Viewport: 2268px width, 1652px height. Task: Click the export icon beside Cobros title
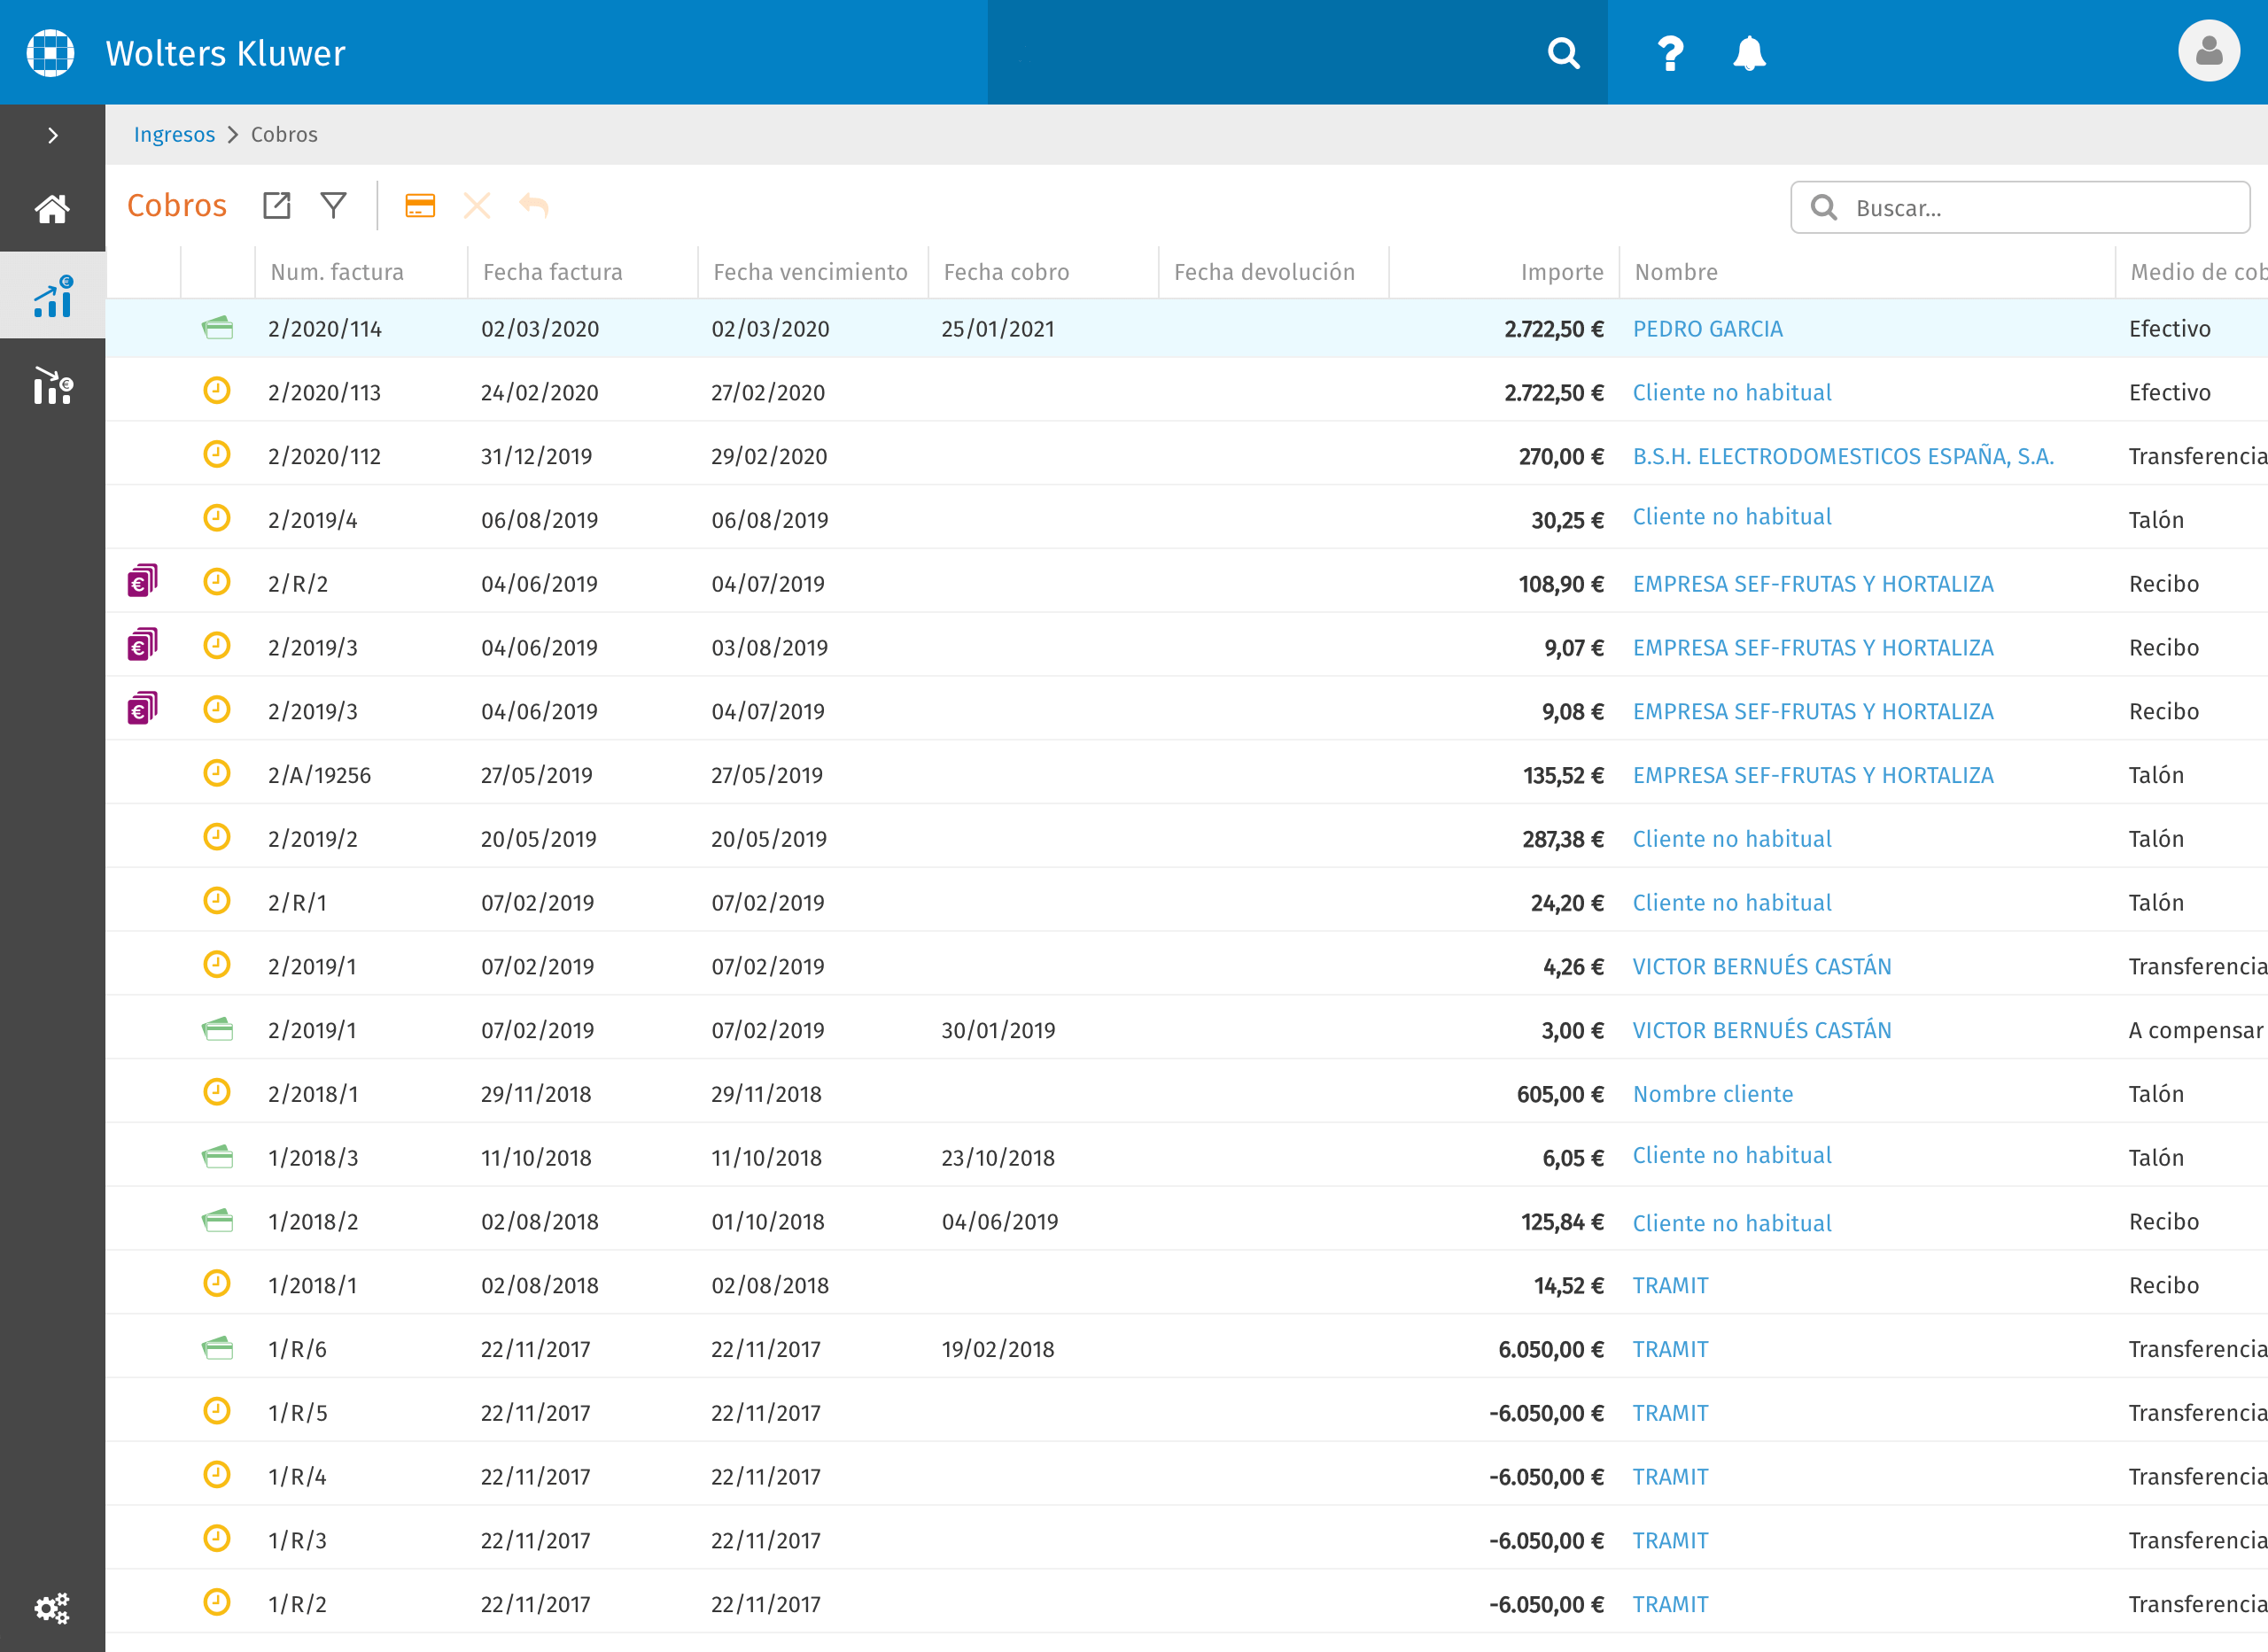pos(276,205)
